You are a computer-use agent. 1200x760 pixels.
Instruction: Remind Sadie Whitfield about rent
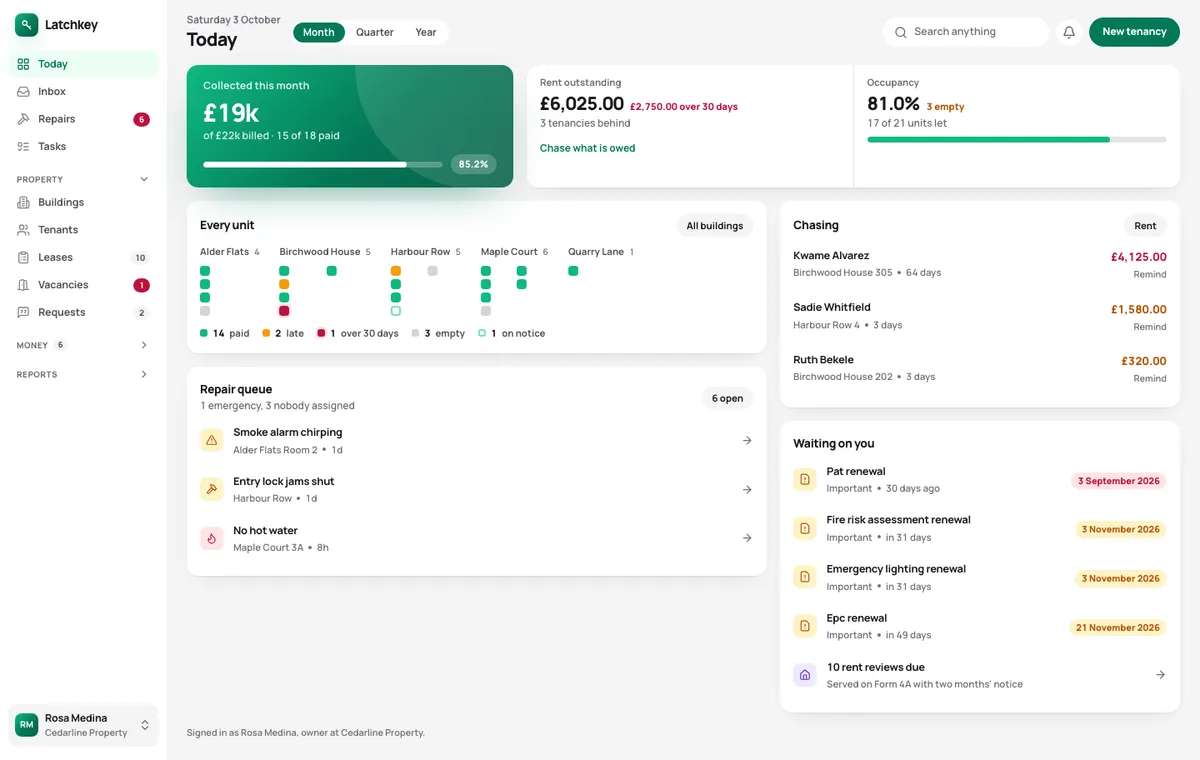(1150, 327)
